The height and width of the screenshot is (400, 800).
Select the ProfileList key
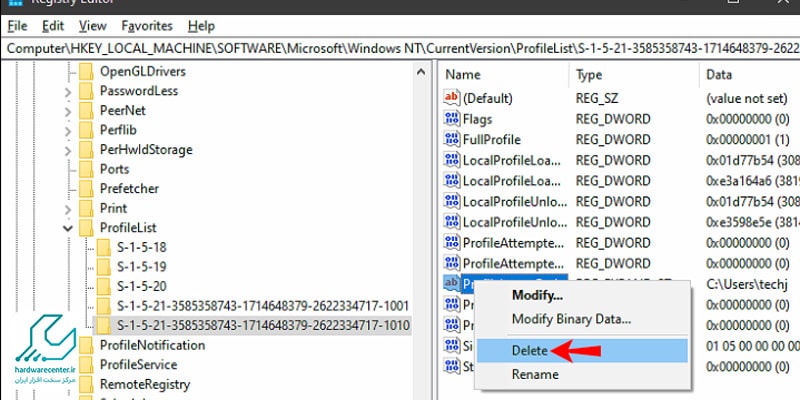(128, 228)
